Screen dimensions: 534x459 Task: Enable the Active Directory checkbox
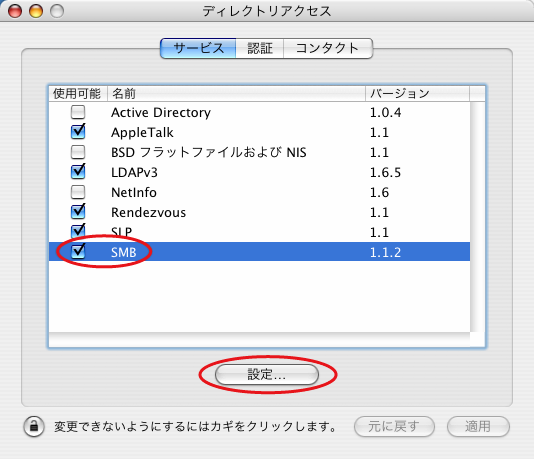coord(78,112)
